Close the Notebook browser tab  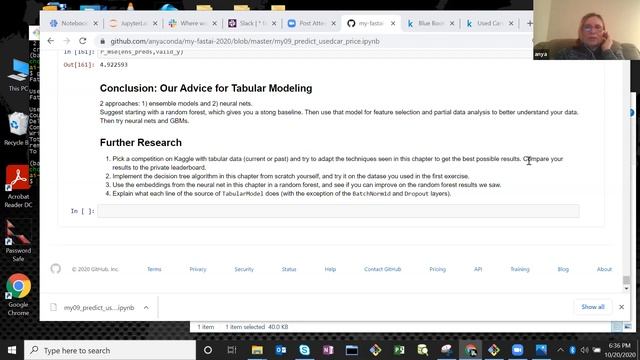(x=96, y=23)
